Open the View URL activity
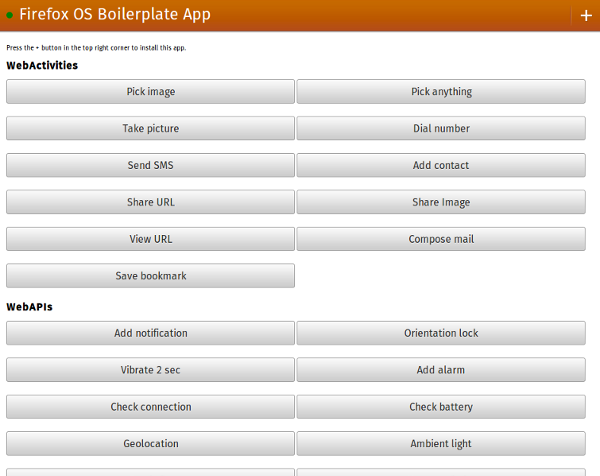This screenshot has width=600, height=476. [x=150, y=240]
